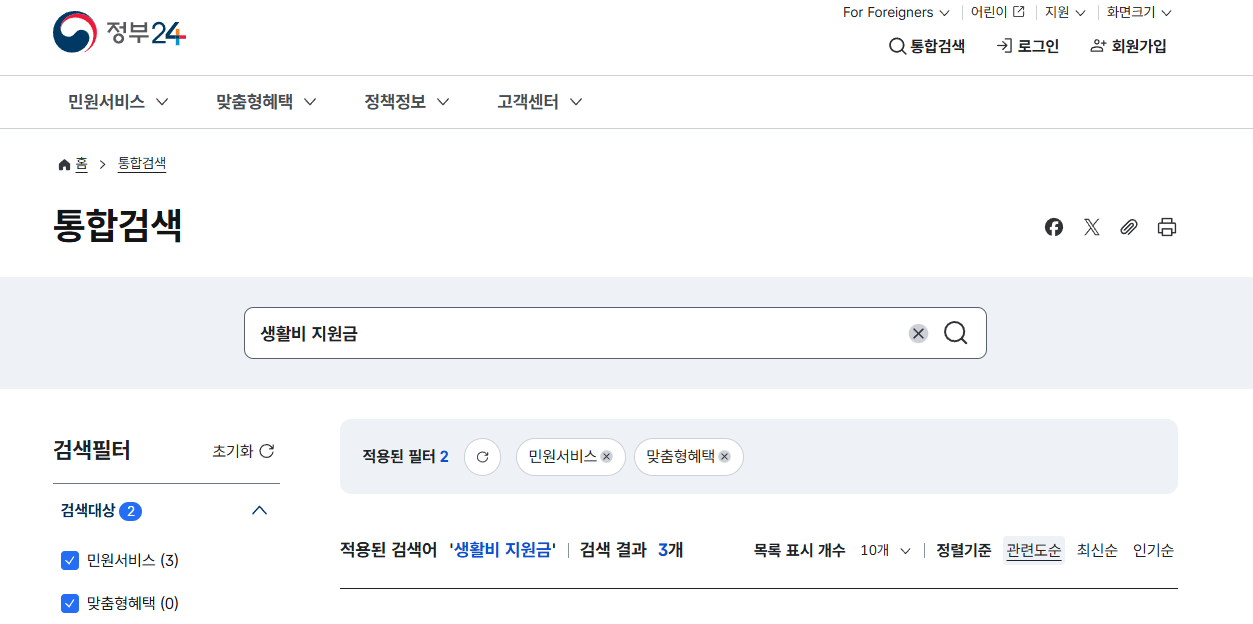Open the For Foreigners dropdown
This screenshot has height=624, width=1253.
(894, 12)
